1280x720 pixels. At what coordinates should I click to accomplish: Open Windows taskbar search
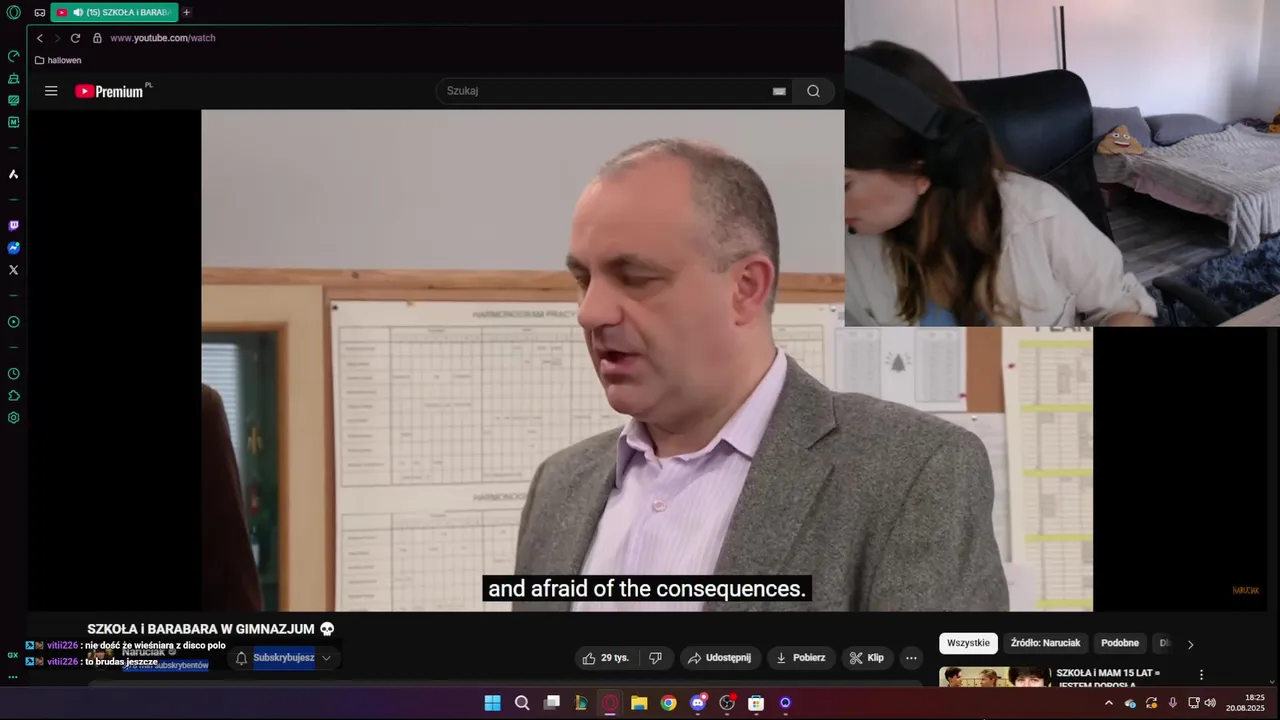click(522, 703)
